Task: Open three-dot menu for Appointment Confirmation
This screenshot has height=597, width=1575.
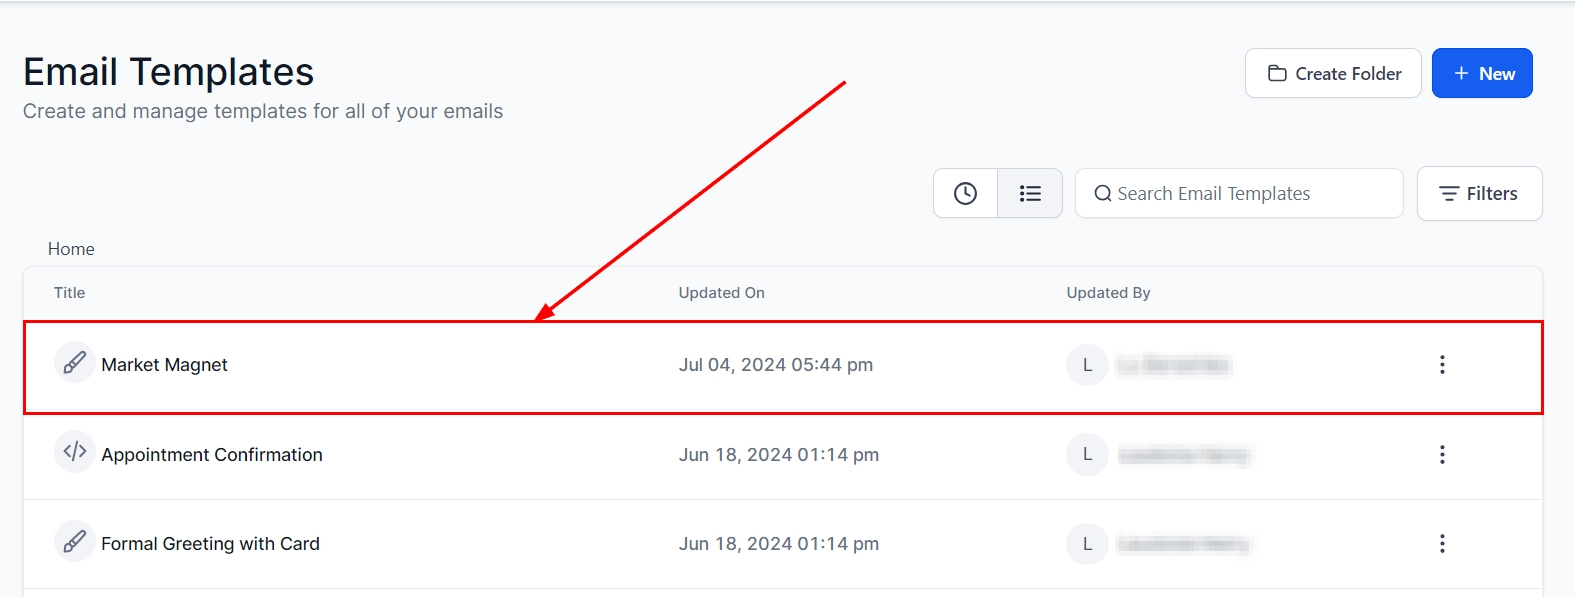Action: [1441, 455]
